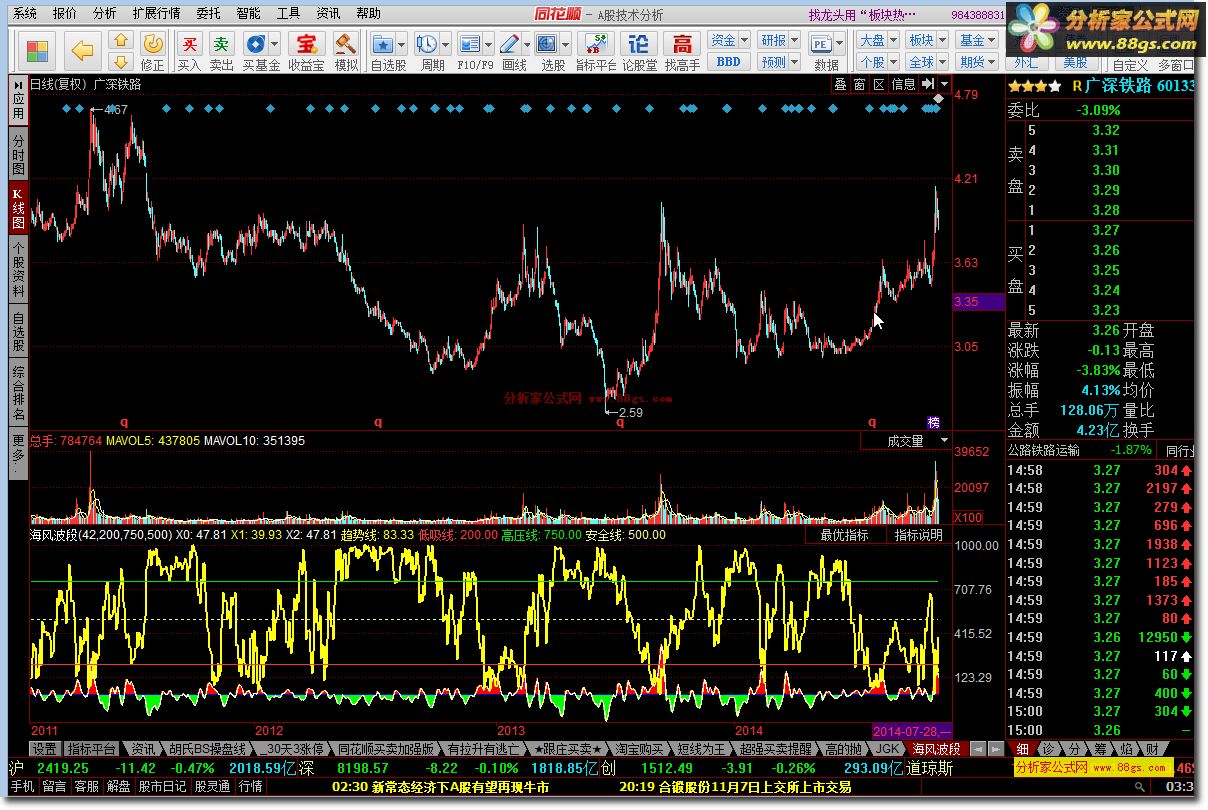
Task: Switch to the 分时图 sidebar tab
Action: pos(18,154)
